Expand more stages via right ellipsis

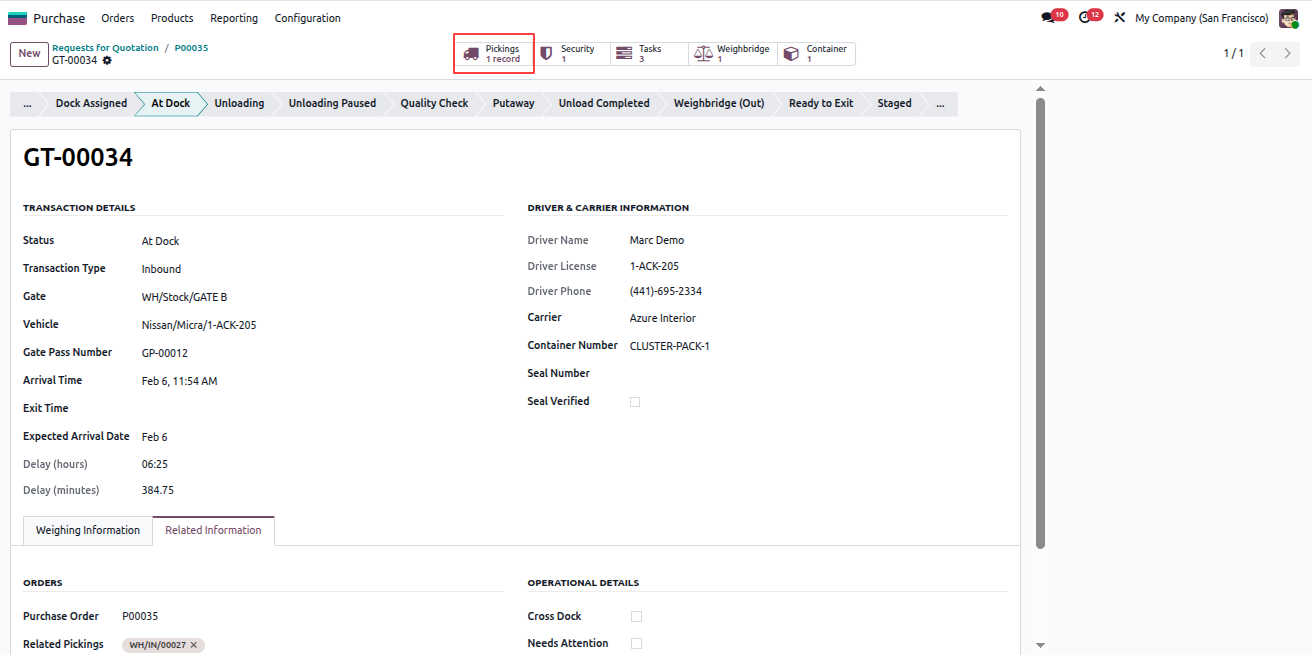click(x=940, y=104)
